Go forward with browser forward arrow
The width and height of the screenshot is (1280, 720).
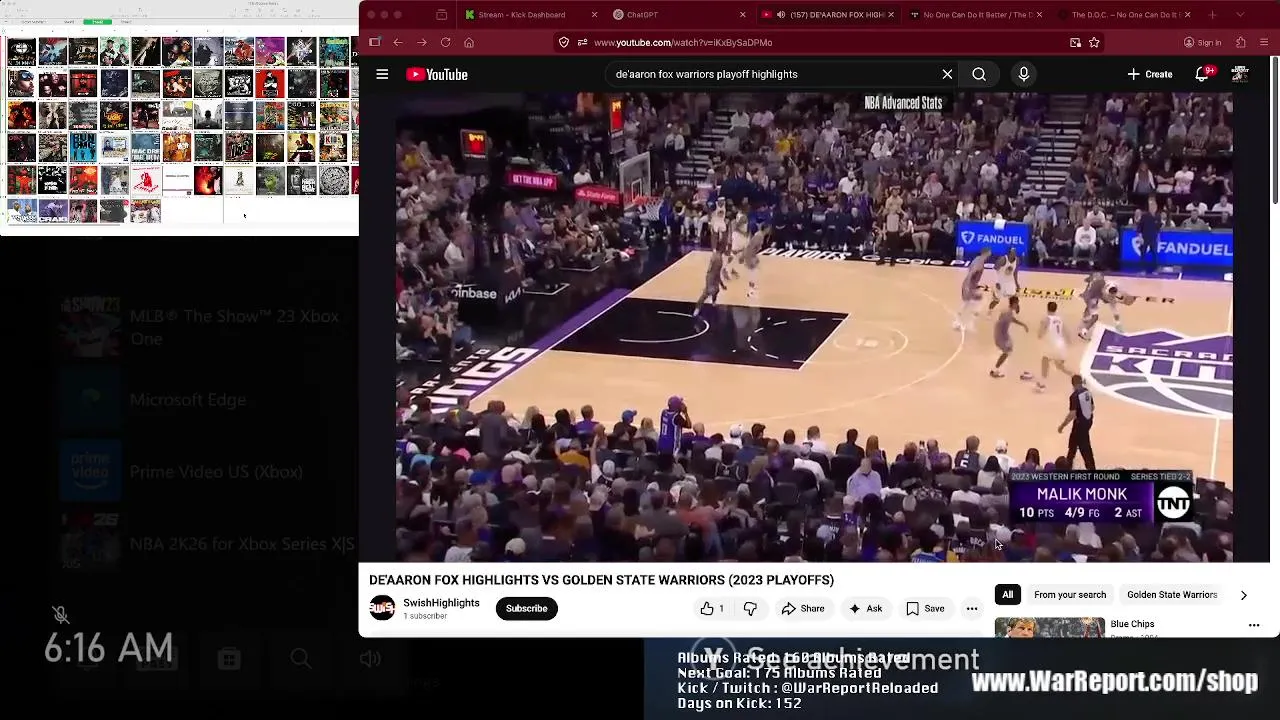pos(421,42)
